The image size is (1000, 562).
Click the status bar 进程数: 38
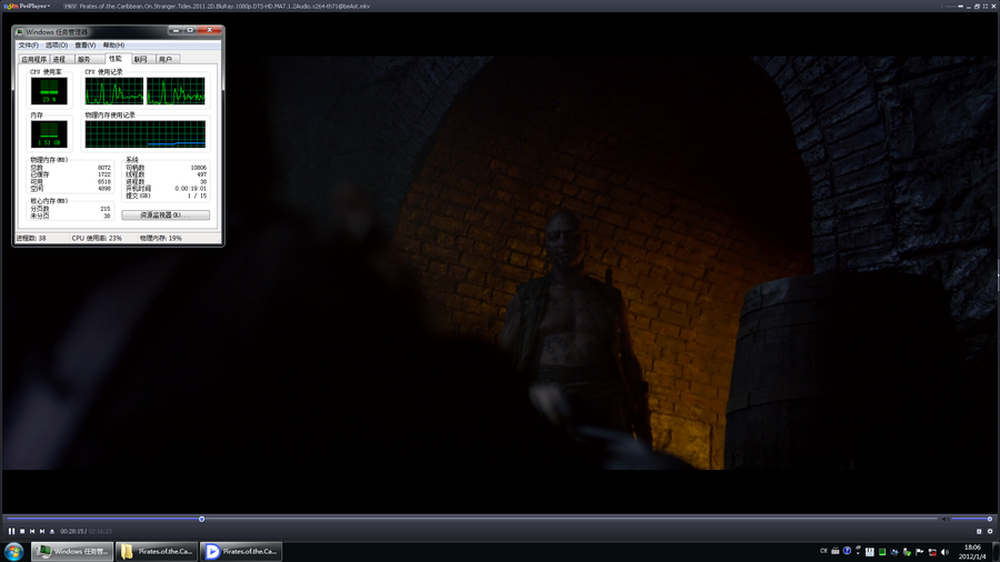[x=31, y=238]
